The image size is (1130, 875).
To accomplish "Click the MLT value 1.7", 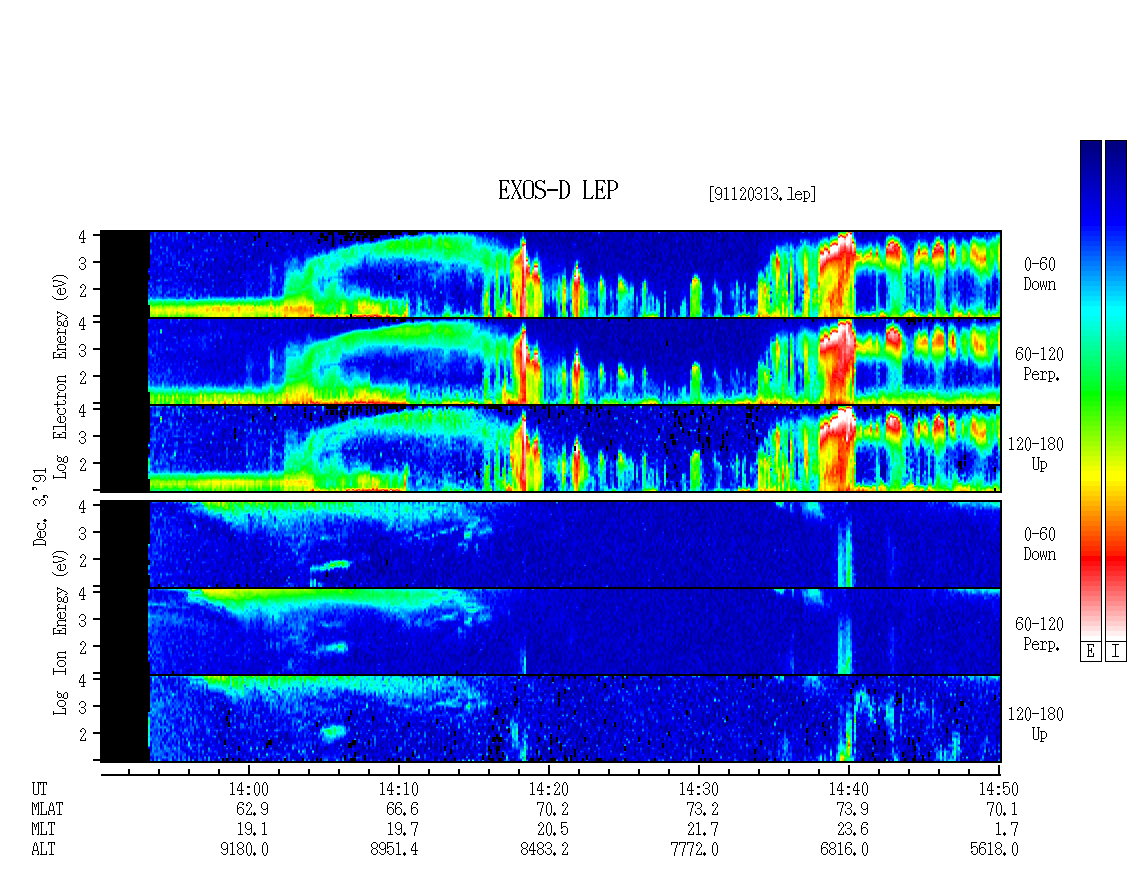I will point(1007,830).
